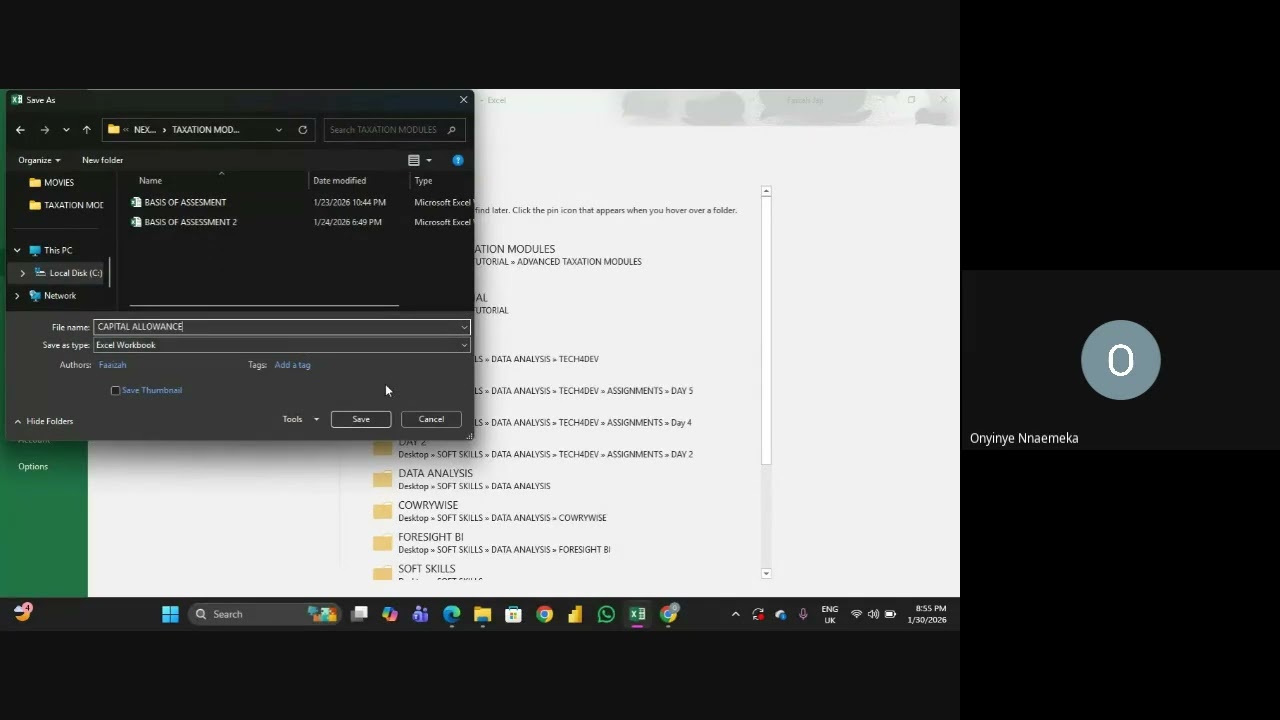Collapse the This PC tree node

[x=17, y=251]
